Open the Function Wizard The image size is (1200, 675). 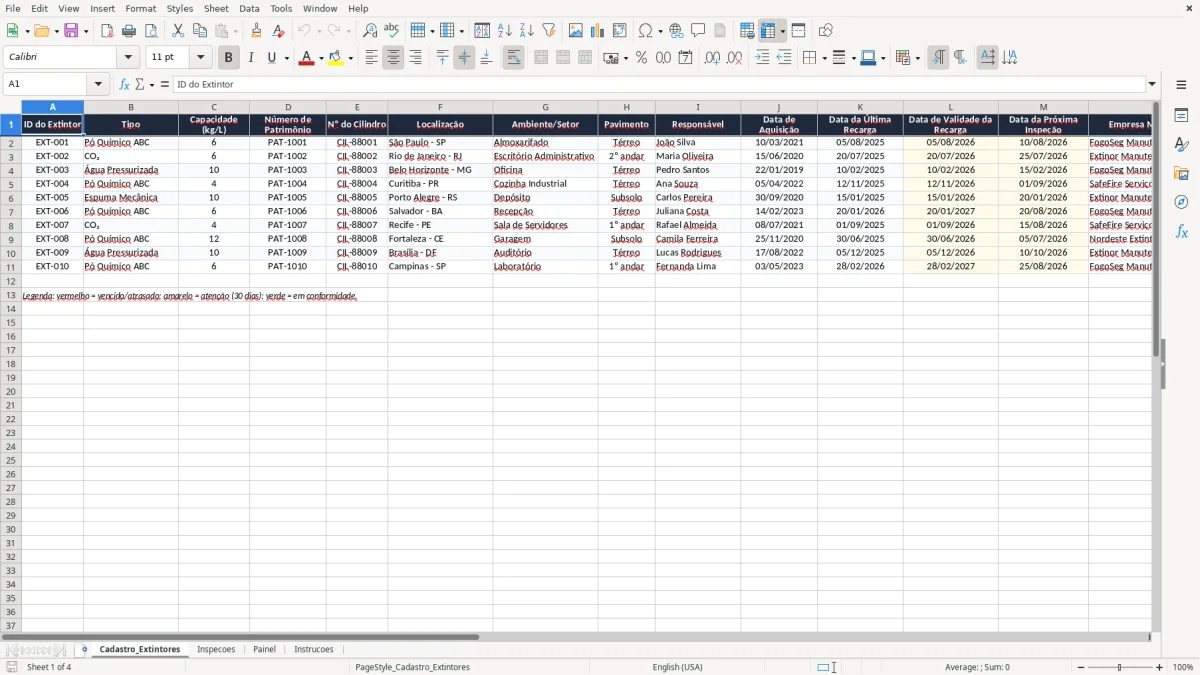pos(125,85)
